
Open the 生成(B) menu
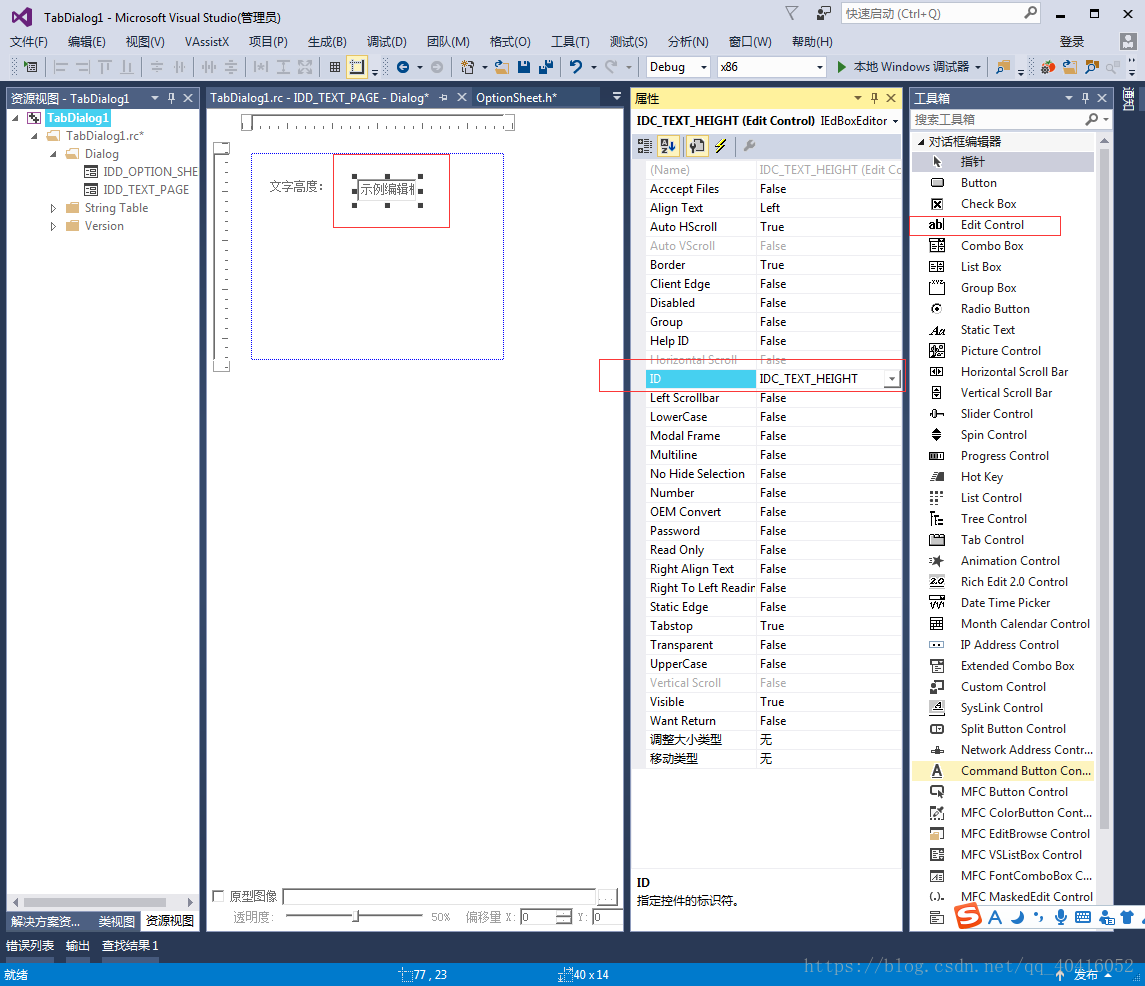pos(326,42)
